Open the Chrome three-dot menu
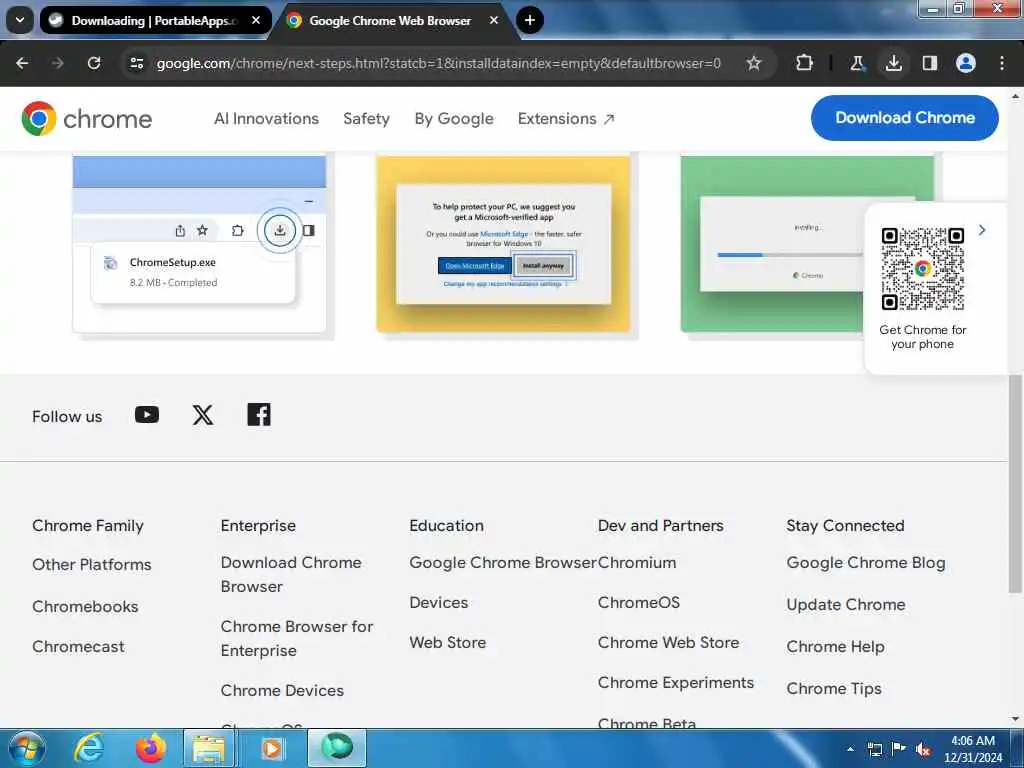Screen dimensions: 1024x768 point(1001,63)
